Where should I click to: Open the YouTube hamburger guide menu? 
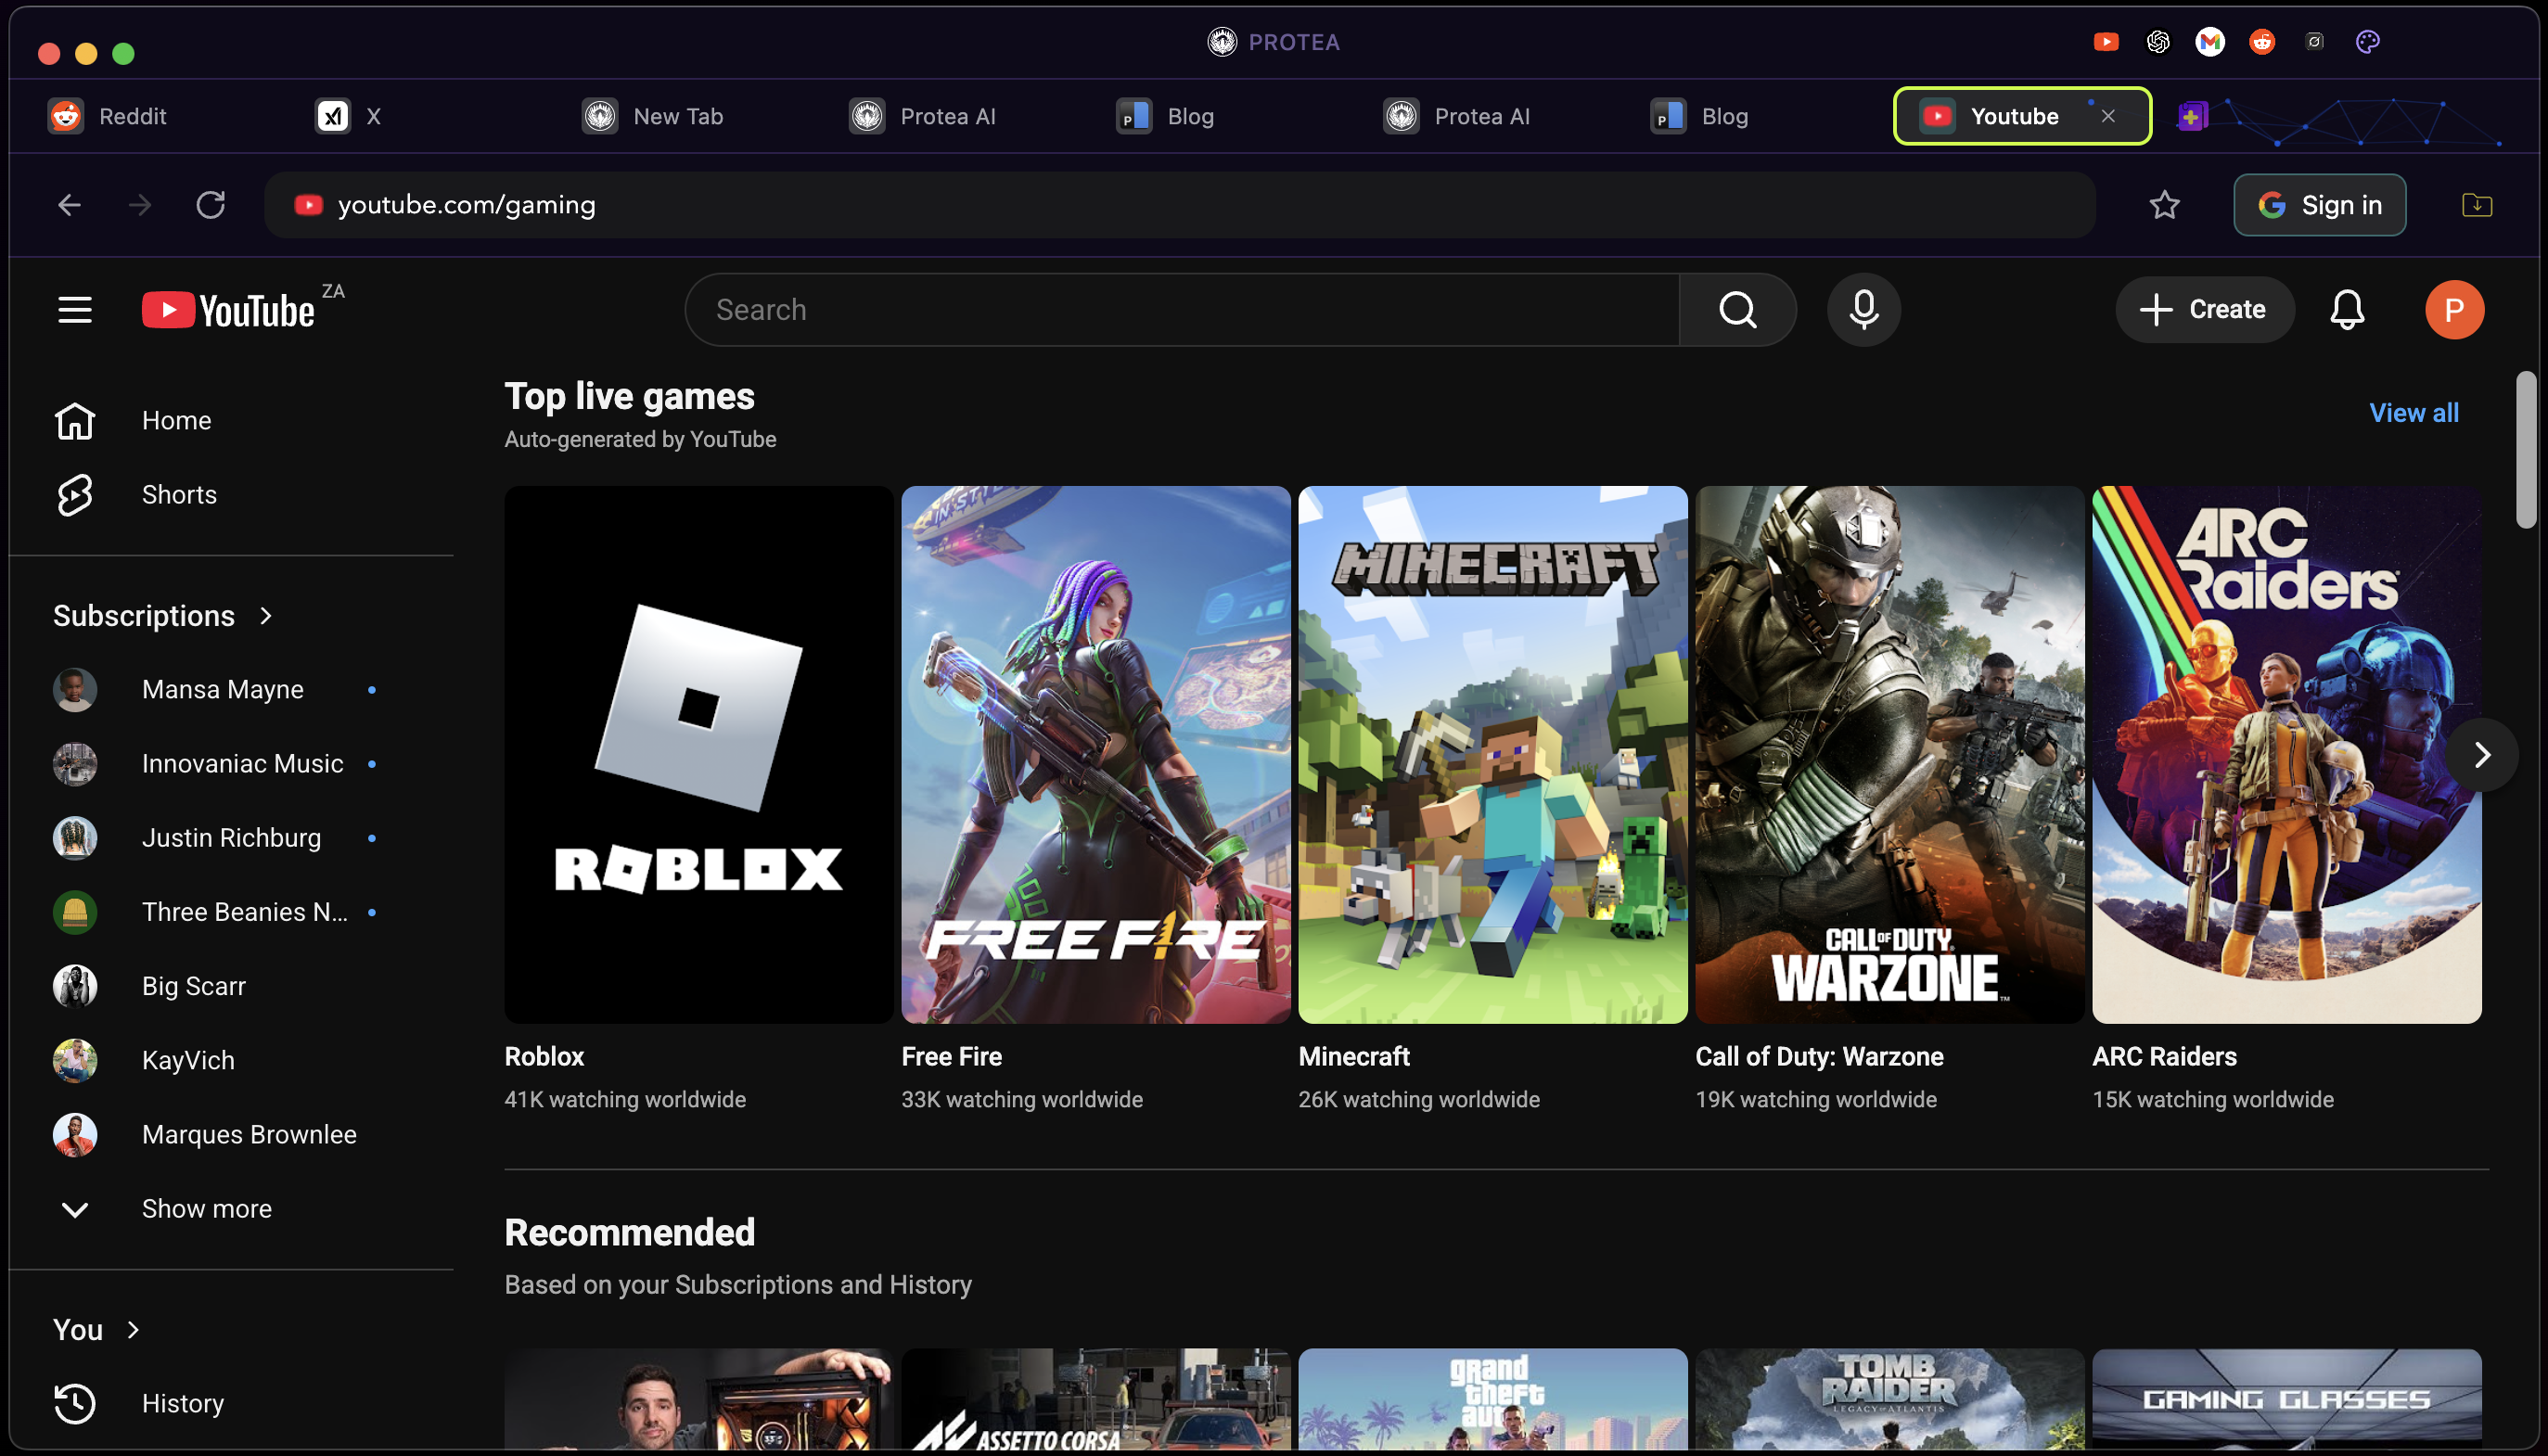point(75,310)
